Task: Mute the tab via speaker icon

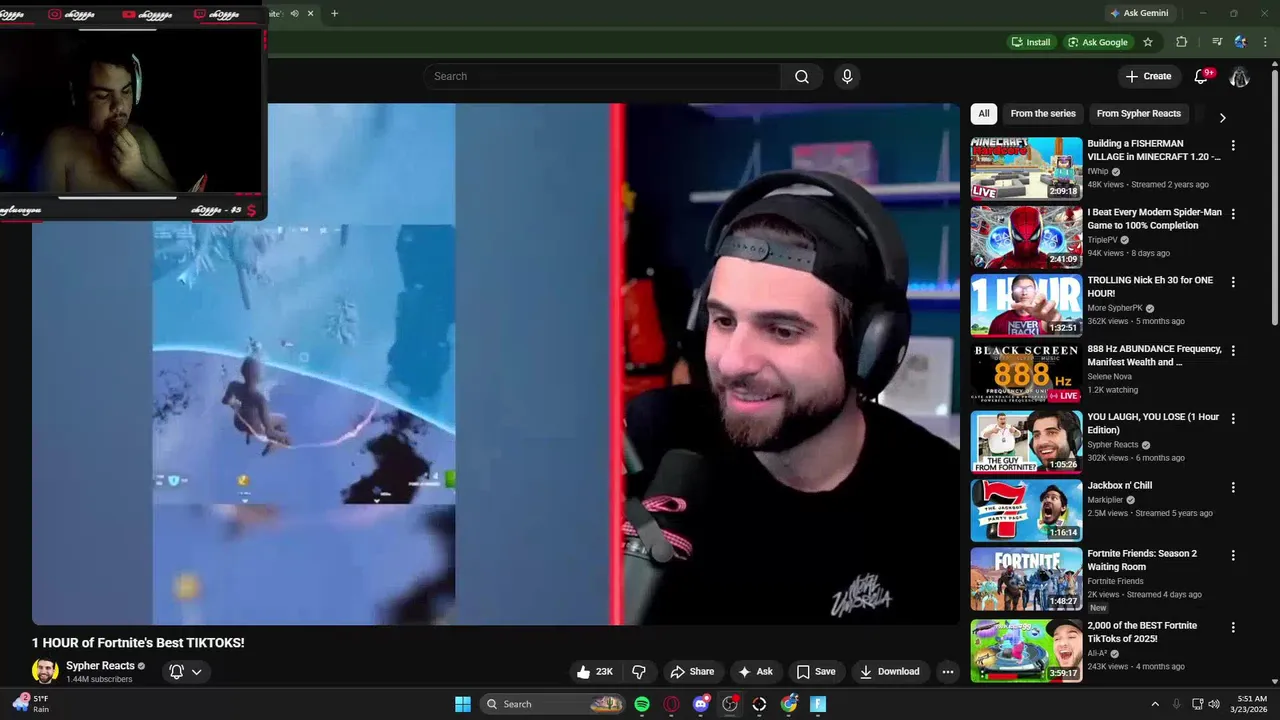Action: point(294,13)
